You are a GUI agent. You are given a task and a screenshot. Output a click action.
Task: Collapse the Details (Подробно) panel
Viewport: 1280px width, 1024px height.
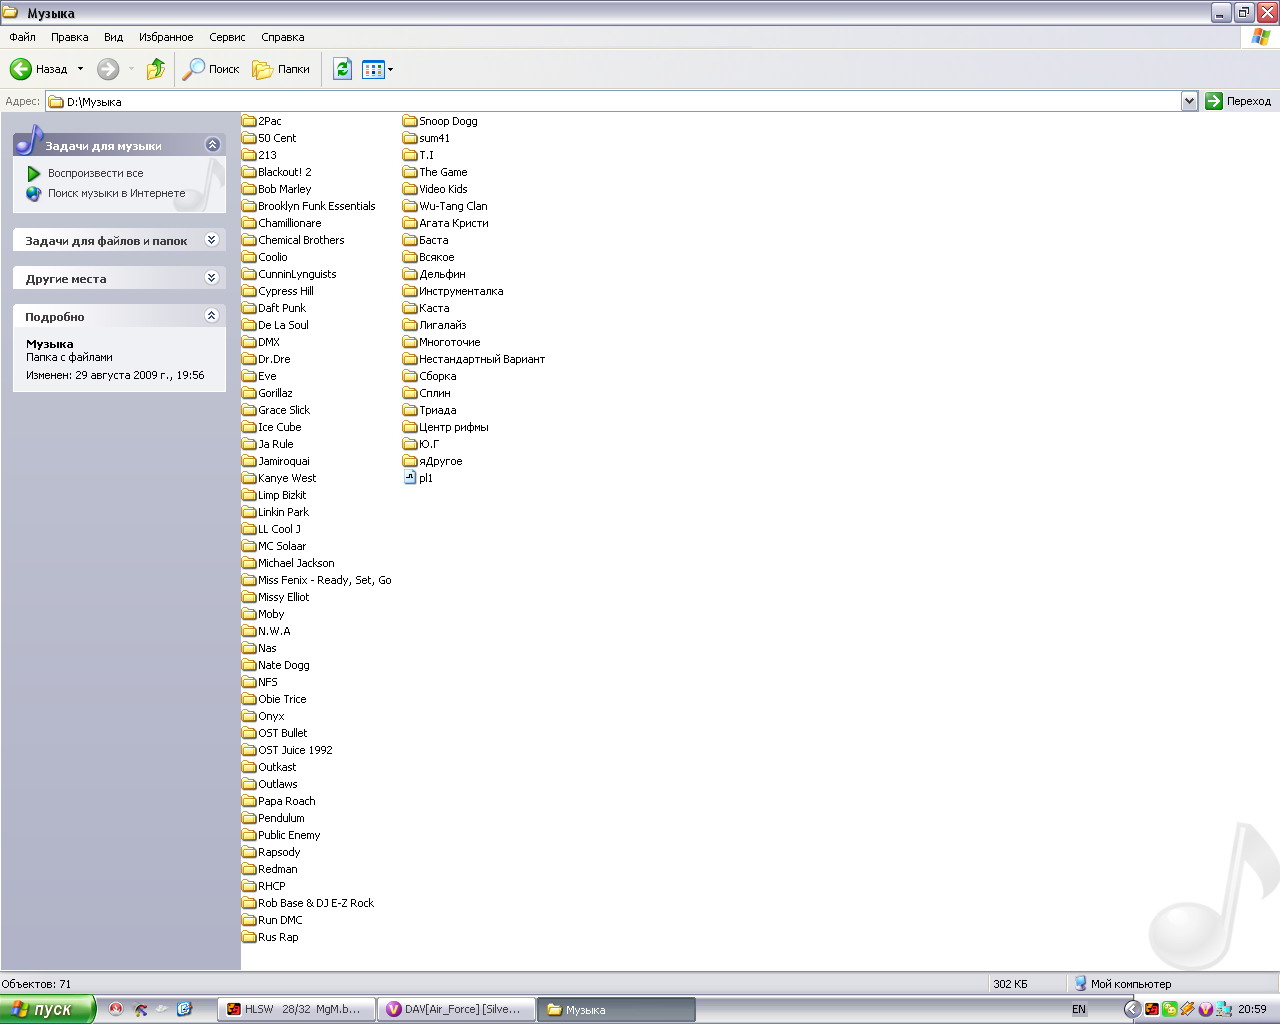click(x=211, y=316)
